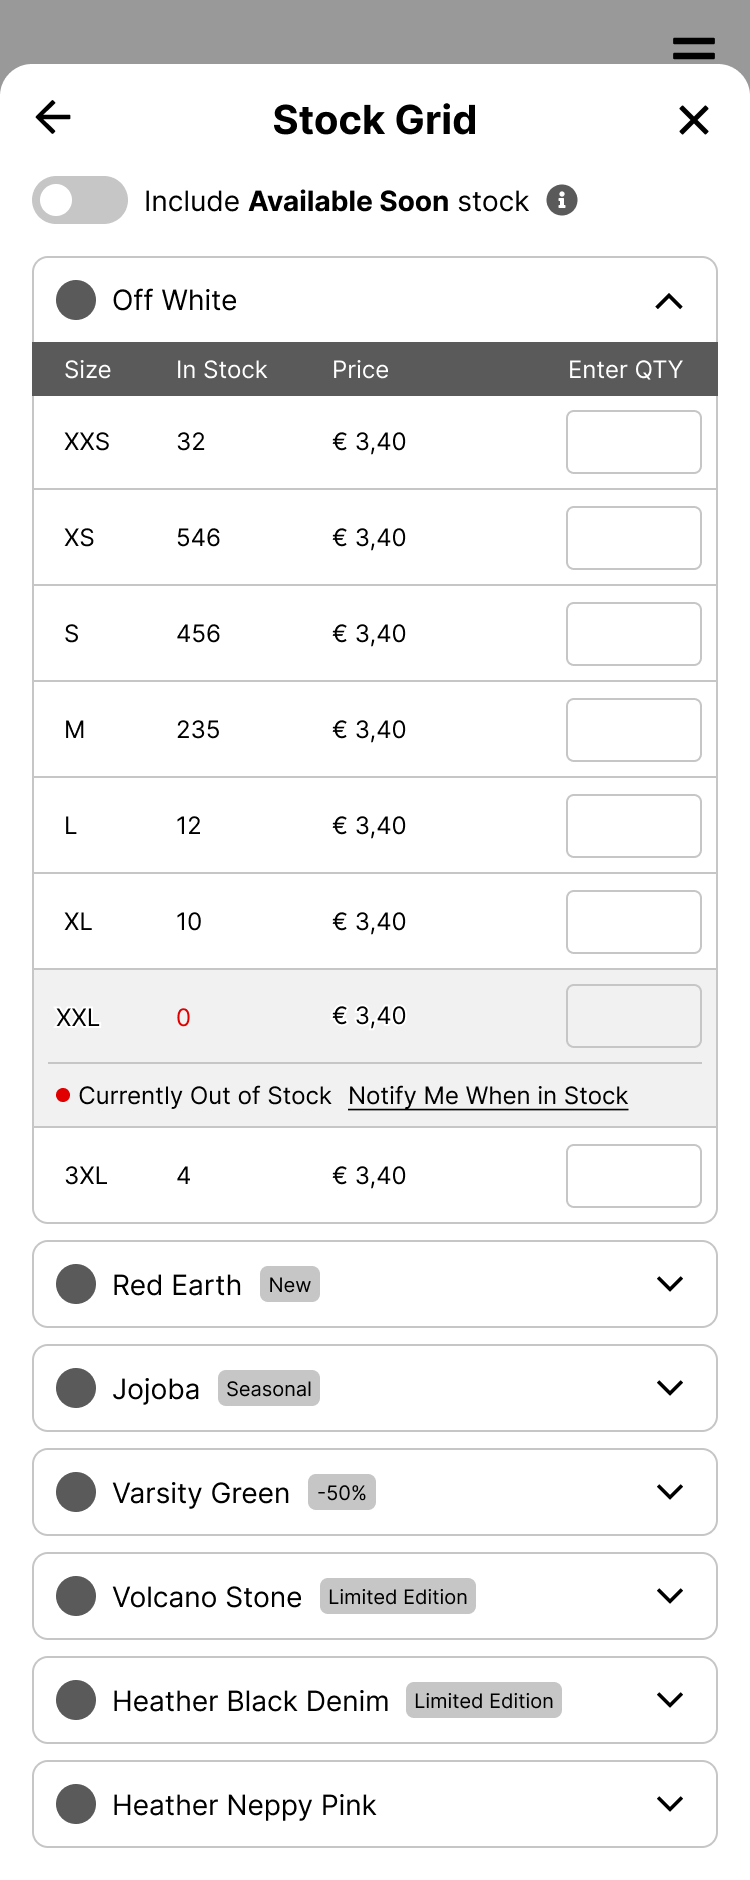Click the Off White color swatch
This screenshot has width=750, height=1880.
click(x=76, y=300)
